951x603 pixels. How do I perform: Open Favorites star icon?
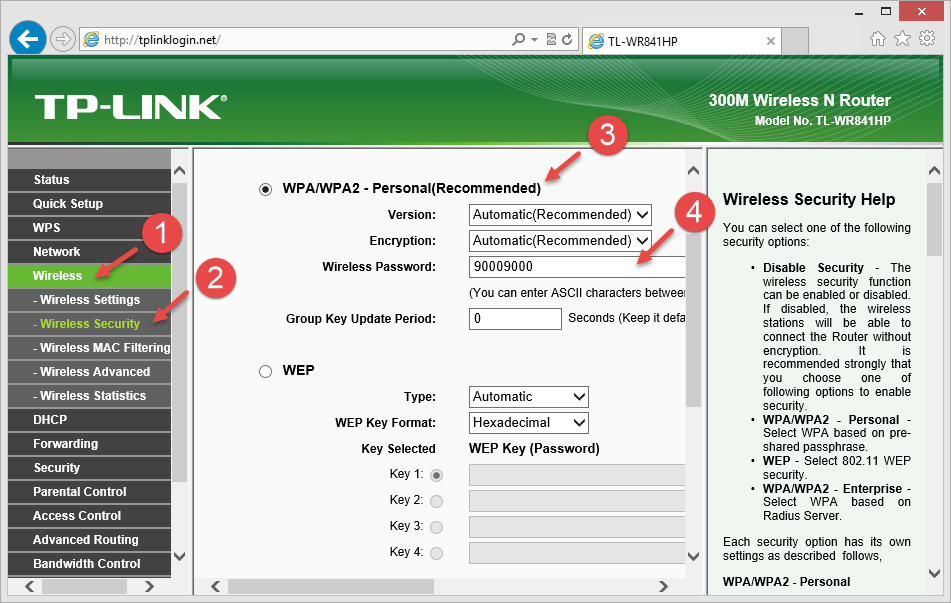[x=902, y=39]
